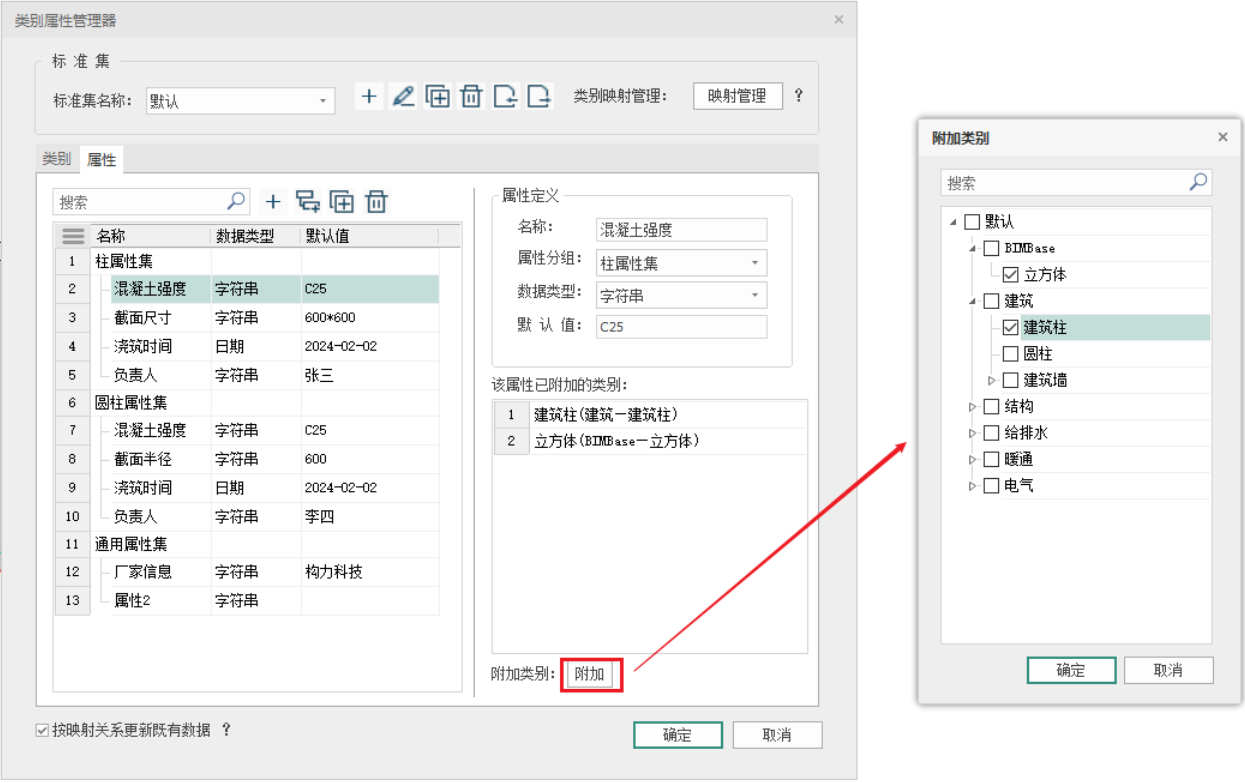Image resolution: width=1245 pixels, height=783 pixels.
Task: Open the 属性分组 dropdown
Action: pyautogui.click(x=754, y=264)
